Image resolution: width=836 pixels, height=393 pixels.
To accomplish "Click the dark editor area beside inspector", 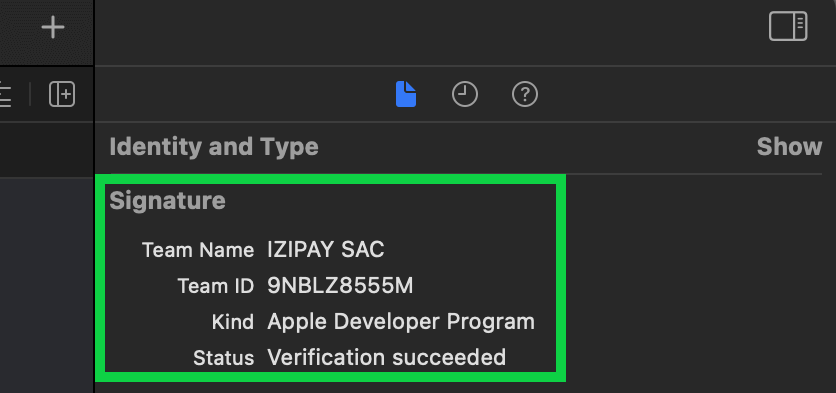I will 46,283.
